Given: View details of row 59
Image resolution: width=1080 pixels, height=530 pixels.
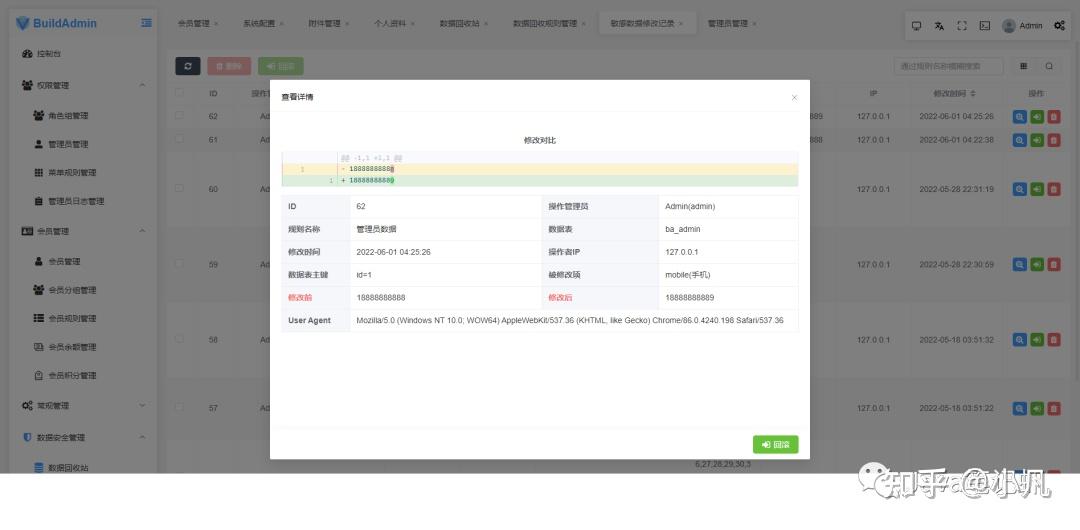Looking at the screenshot, I should (x=1019, y=264).
